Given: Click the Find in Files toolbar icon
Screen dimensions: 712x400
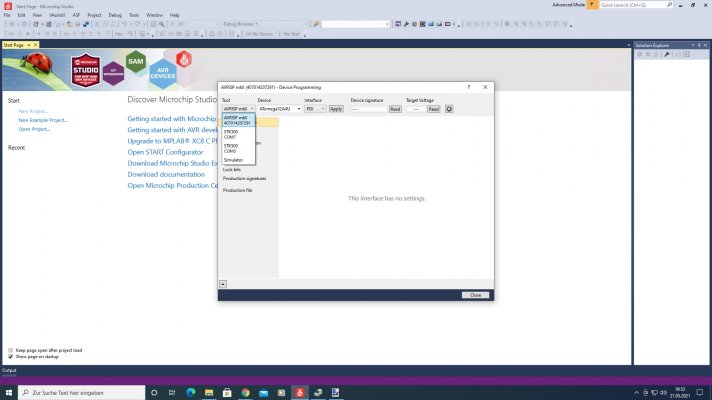Looking at the screenshot, I should click(162, 24).
